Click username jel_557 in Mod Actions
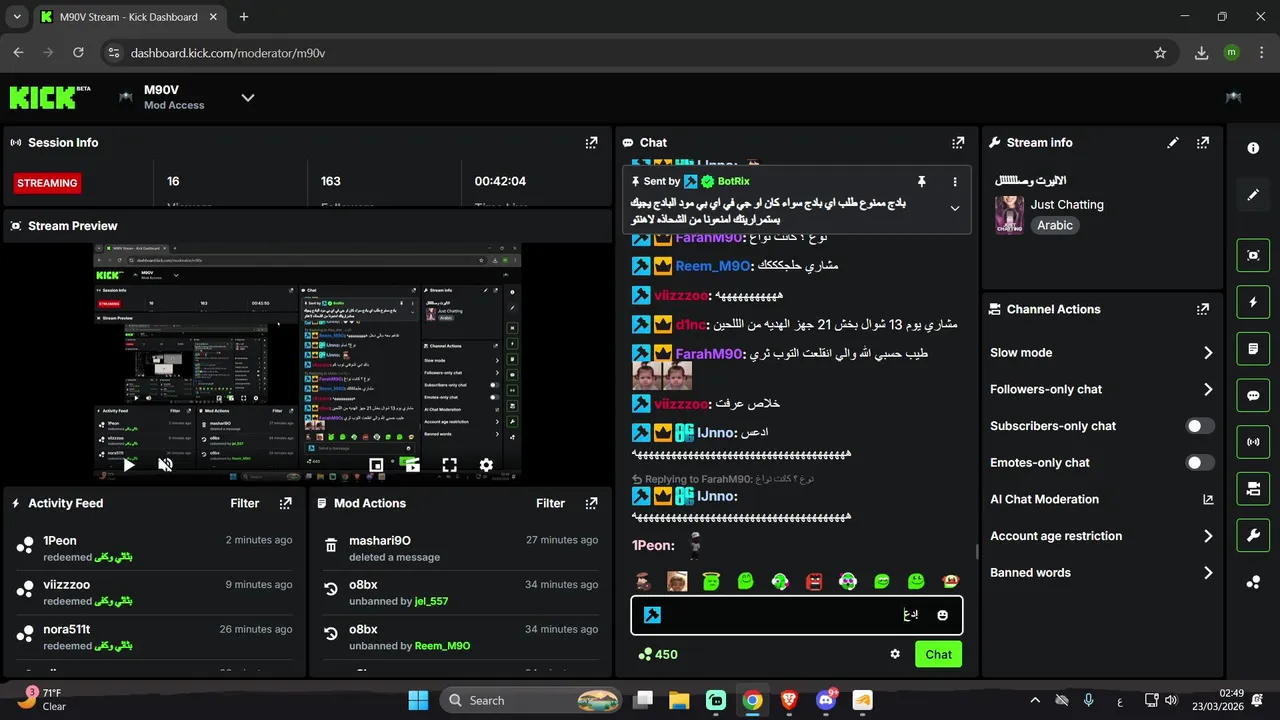 point(431,602)
